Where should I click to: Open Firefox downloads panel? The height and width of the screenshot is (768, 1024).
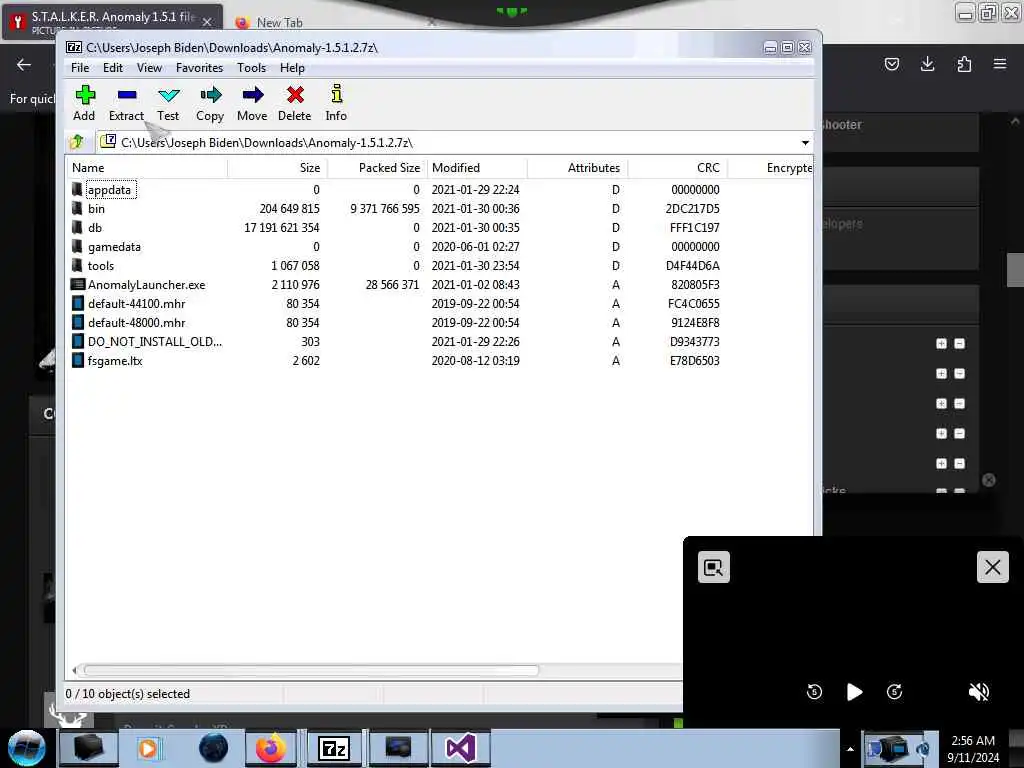pos(927,64)
